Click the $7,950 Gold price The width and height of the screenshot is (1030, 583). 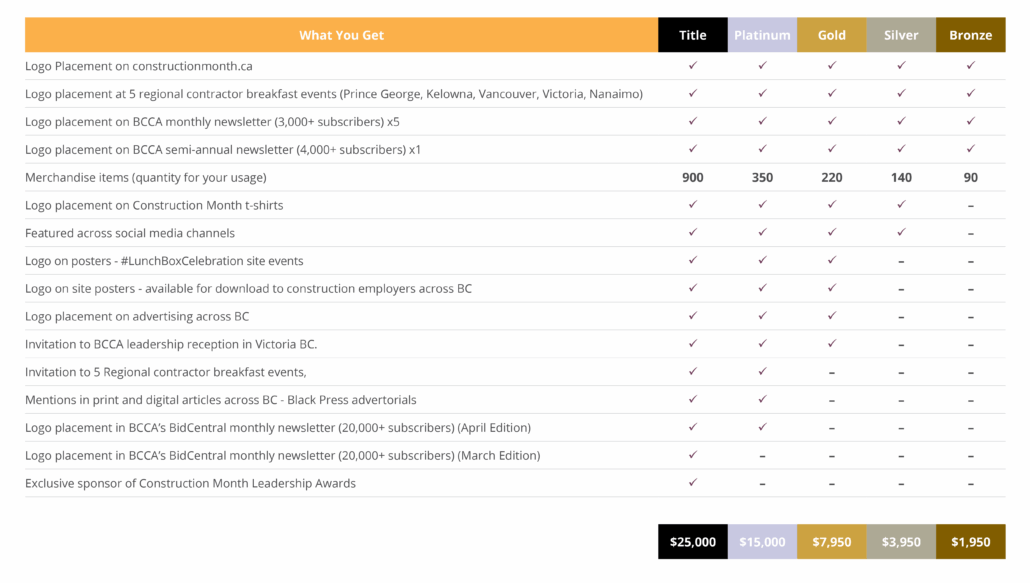[x=832, y=542]
